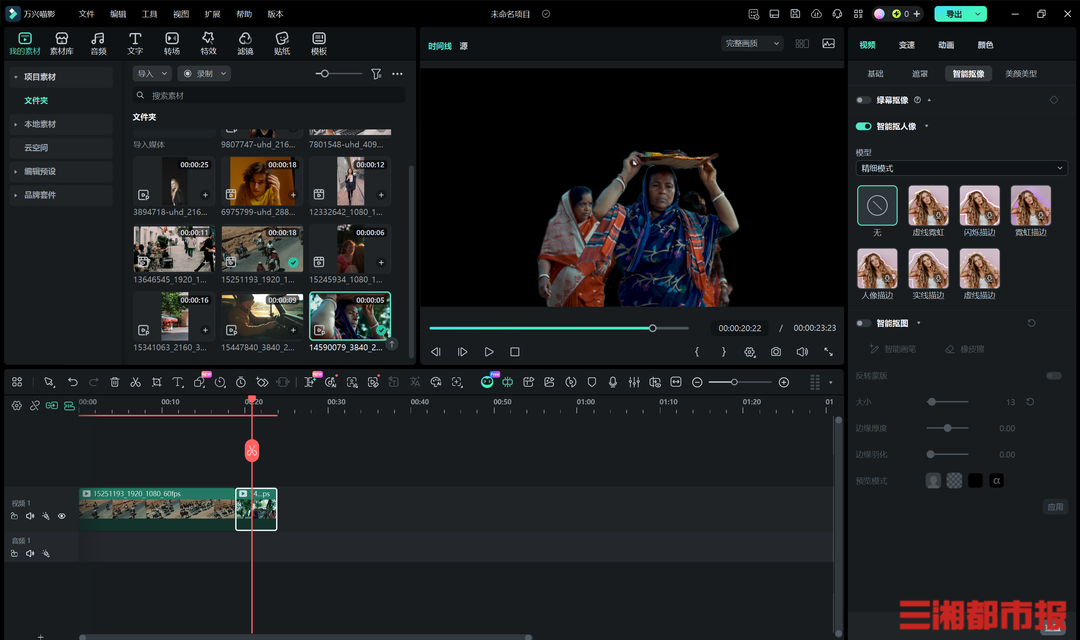Viewport: 1080px width, 640px height.
Task: Enable the 绿幕抠像 toggle
Action: pyautogui.click(x=863, y=100)
